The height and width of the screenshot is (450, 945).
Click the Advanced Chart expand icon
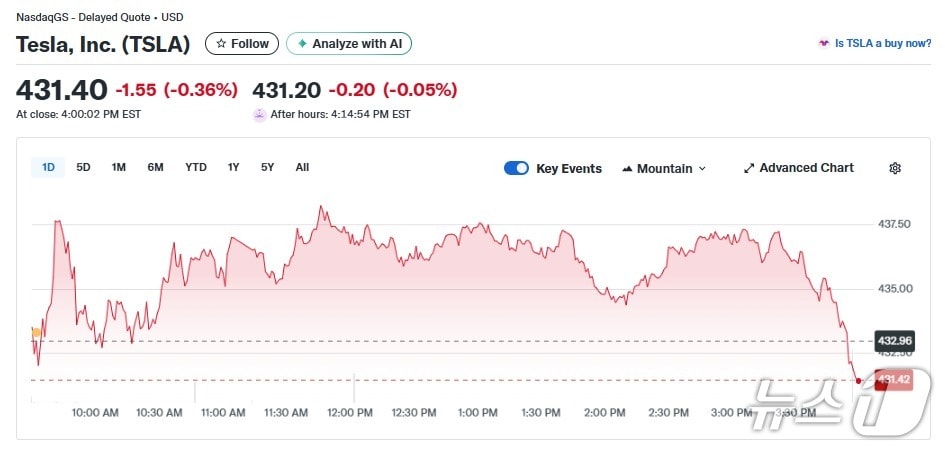(749, 168)
